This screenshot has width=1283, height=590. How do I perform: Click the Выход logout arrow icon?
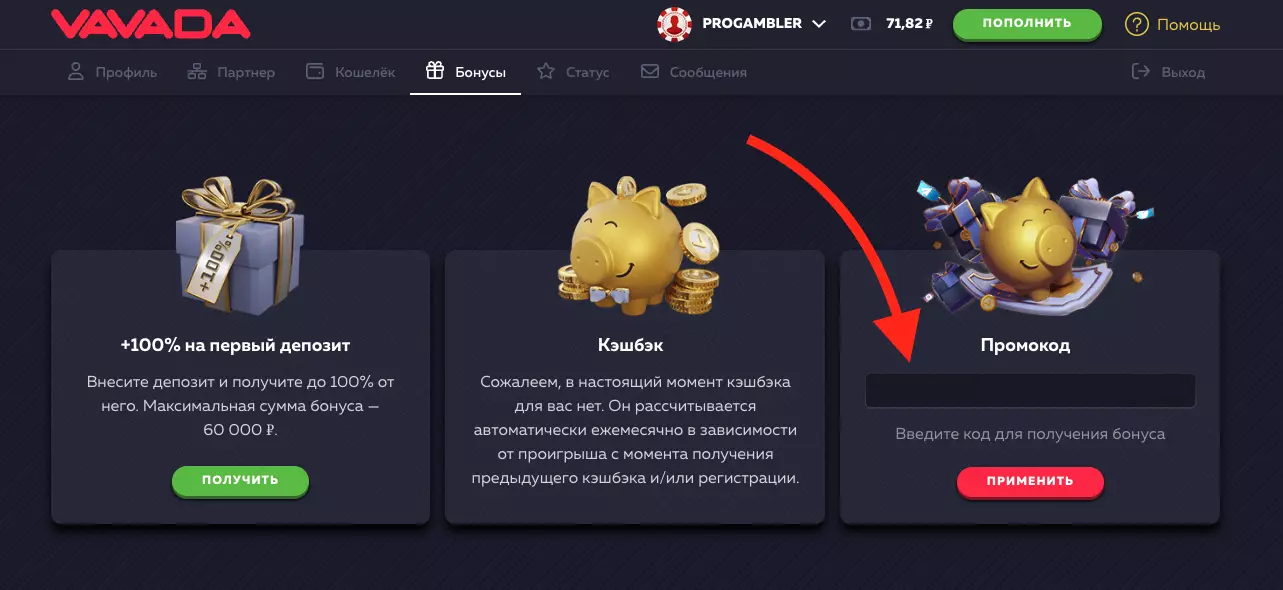[1141, 72]
